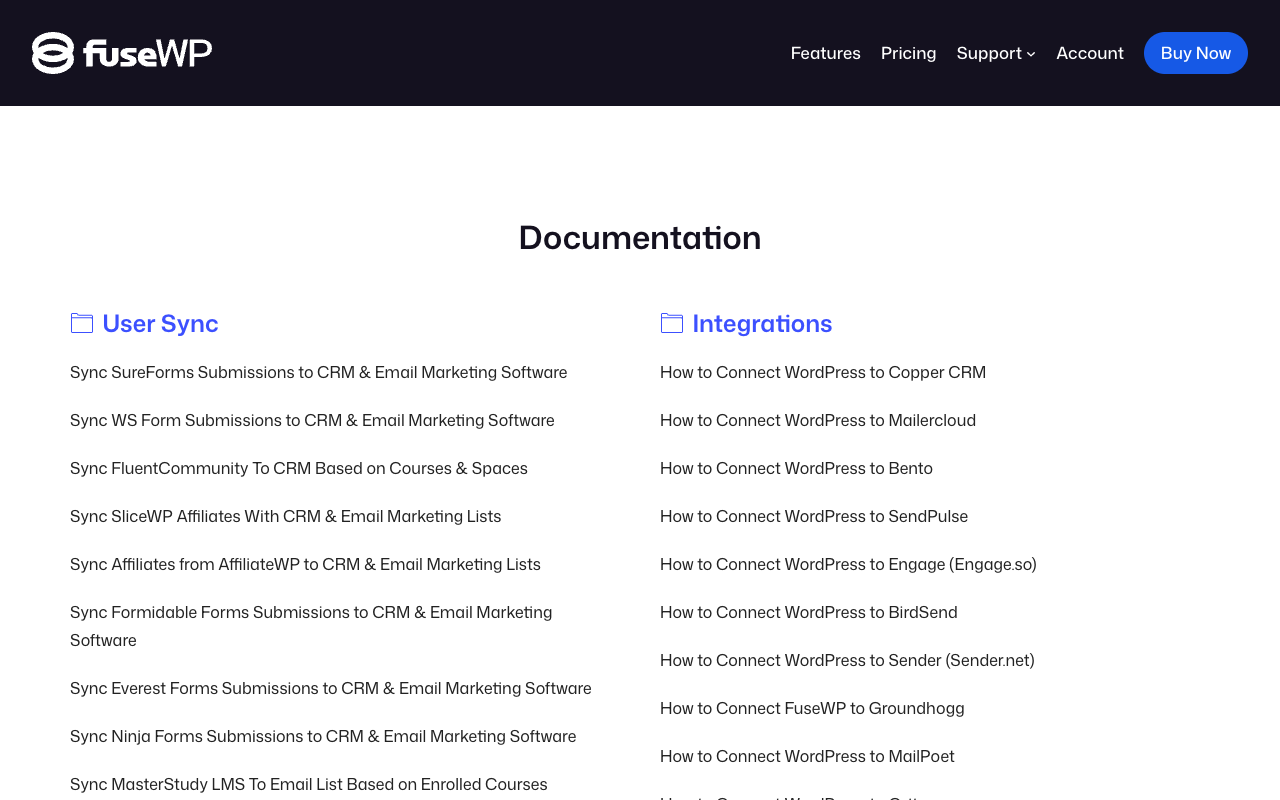Click the Integrations folder icon

[x=672, y=323]
